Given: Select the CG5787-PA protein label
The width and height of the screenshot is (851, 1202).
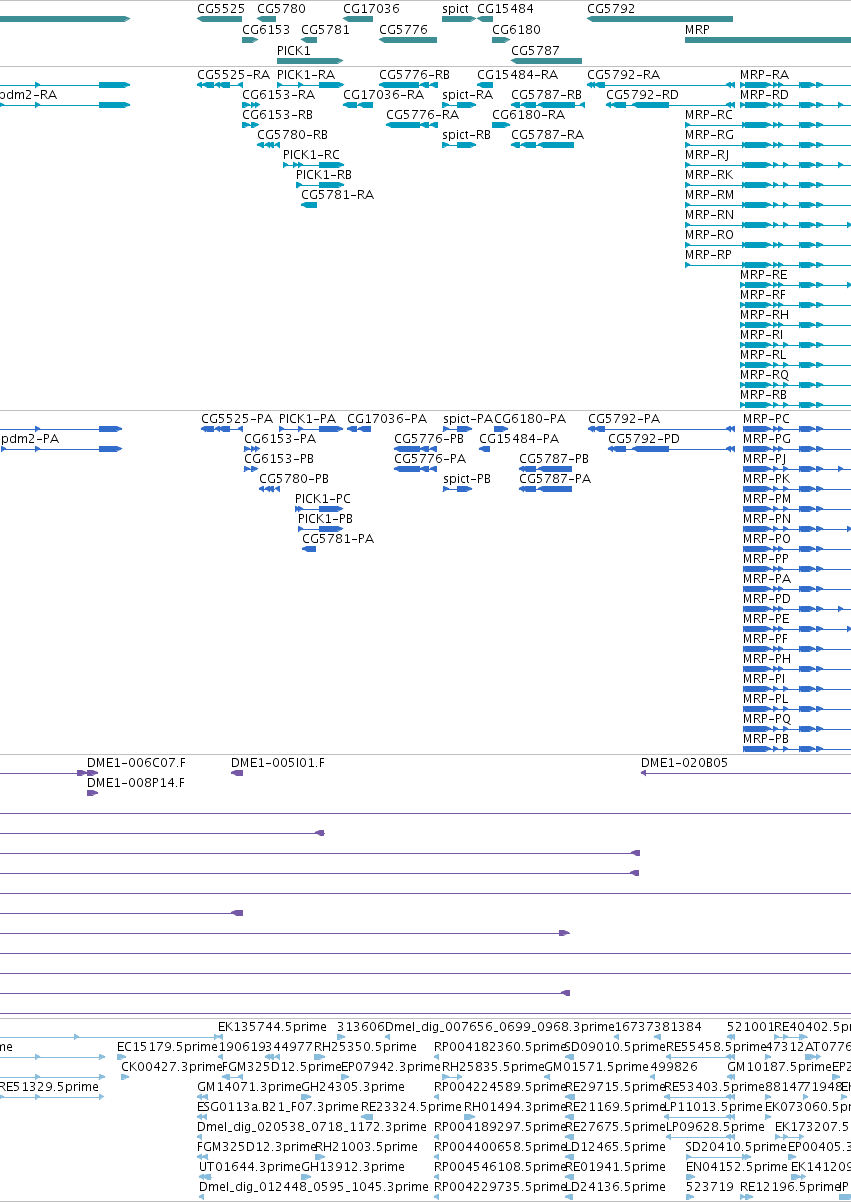Looking at the screenshot, I should click(555, 479).
